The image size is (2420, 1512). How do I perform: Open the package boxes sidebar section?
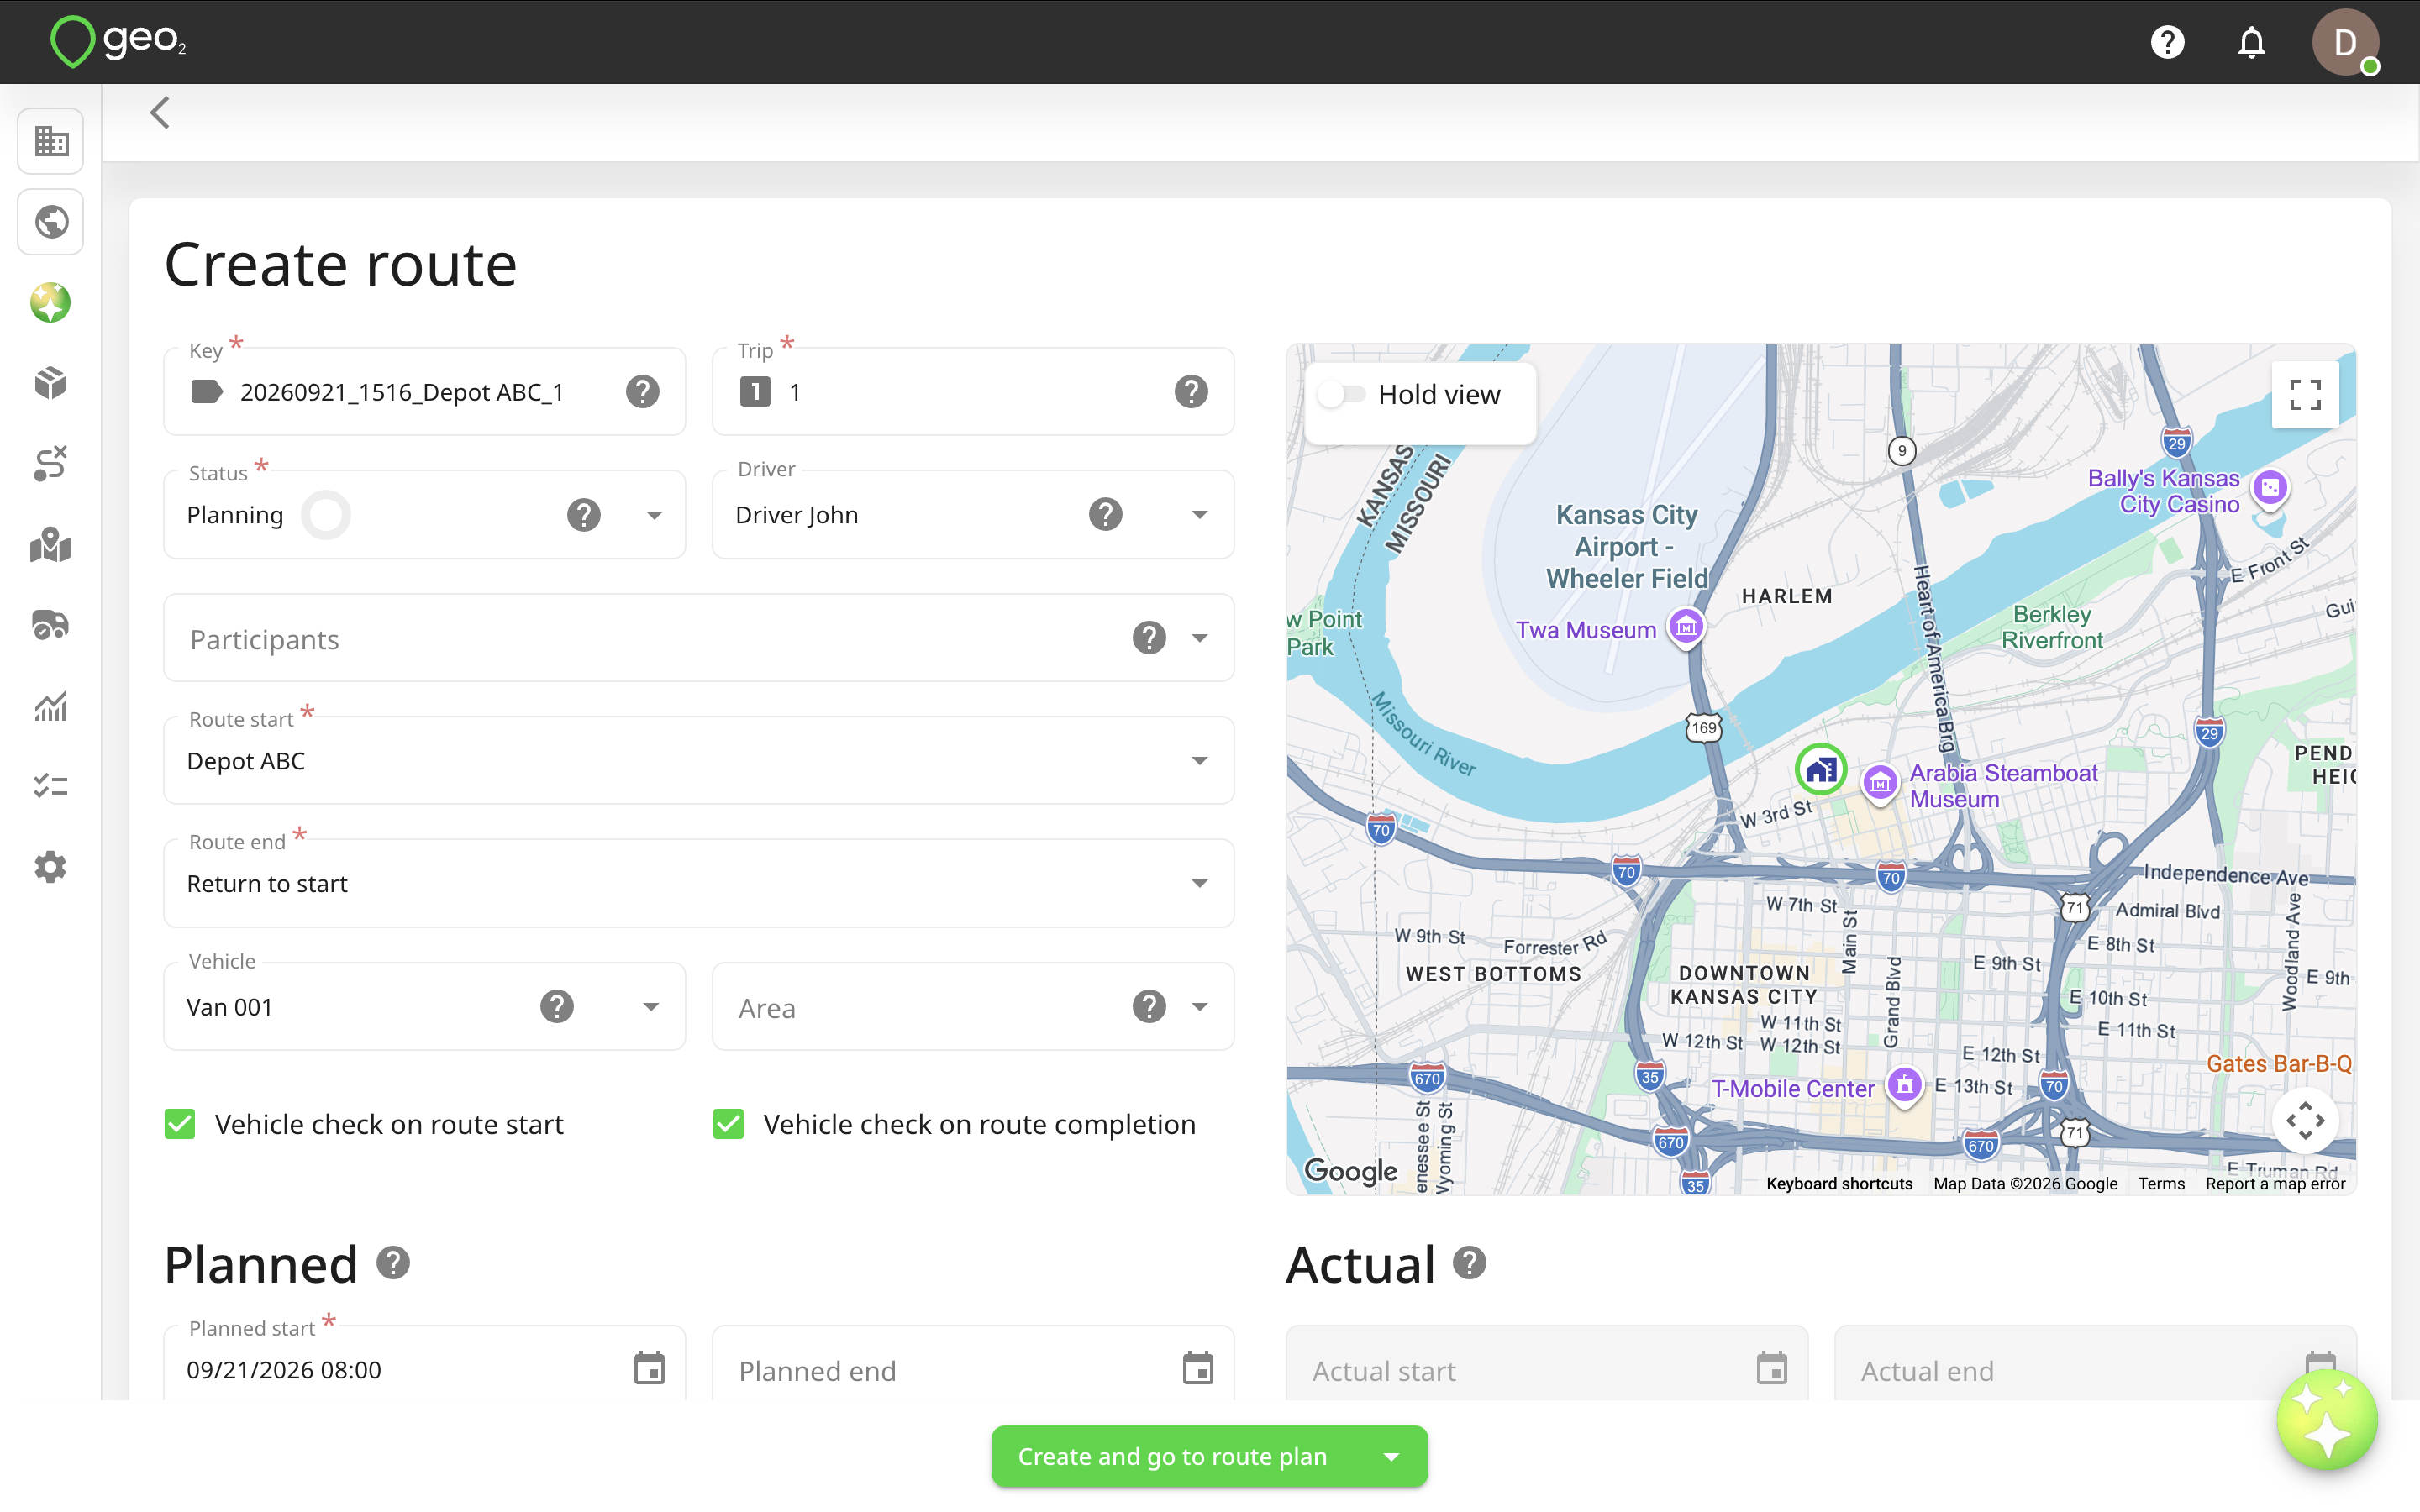coord(51,383)
